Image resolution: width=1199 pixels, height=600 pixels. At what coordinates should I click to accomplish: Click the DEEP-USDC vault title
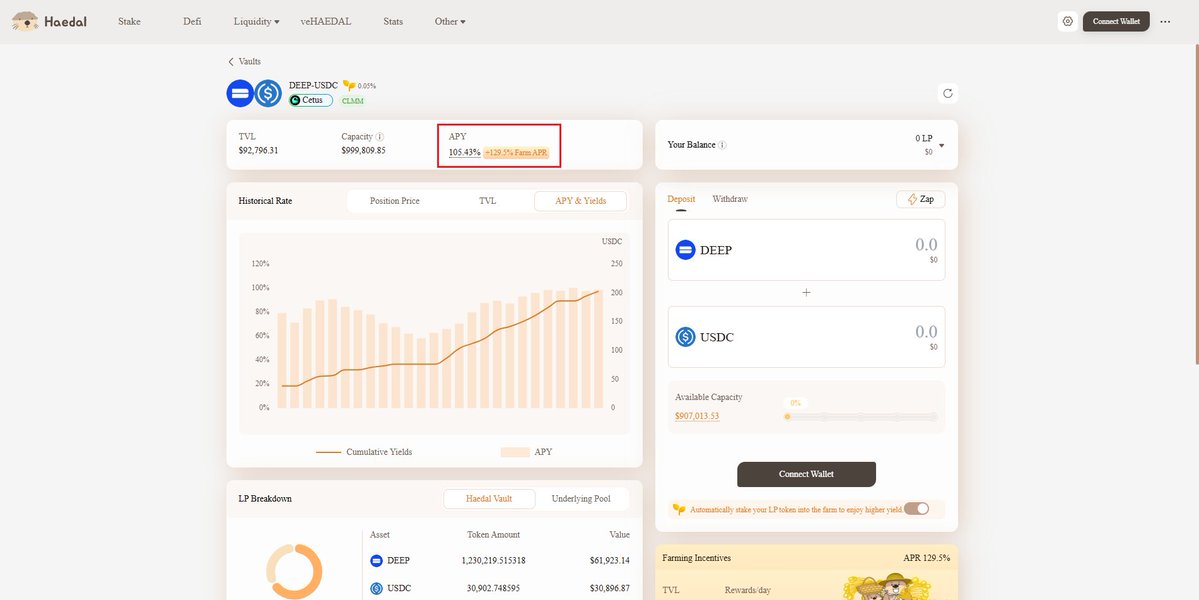click(314, 85)
